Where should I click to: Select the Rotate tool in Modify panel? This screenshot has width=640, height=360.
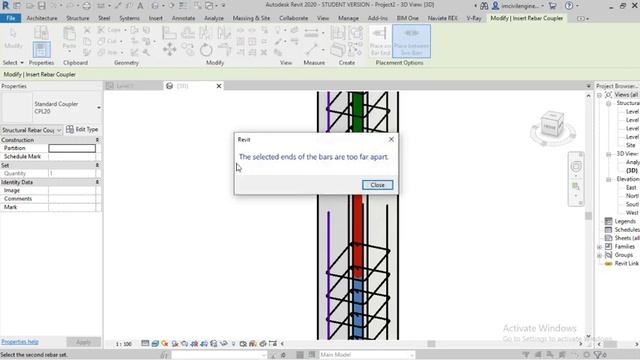[x=206, y=50]
